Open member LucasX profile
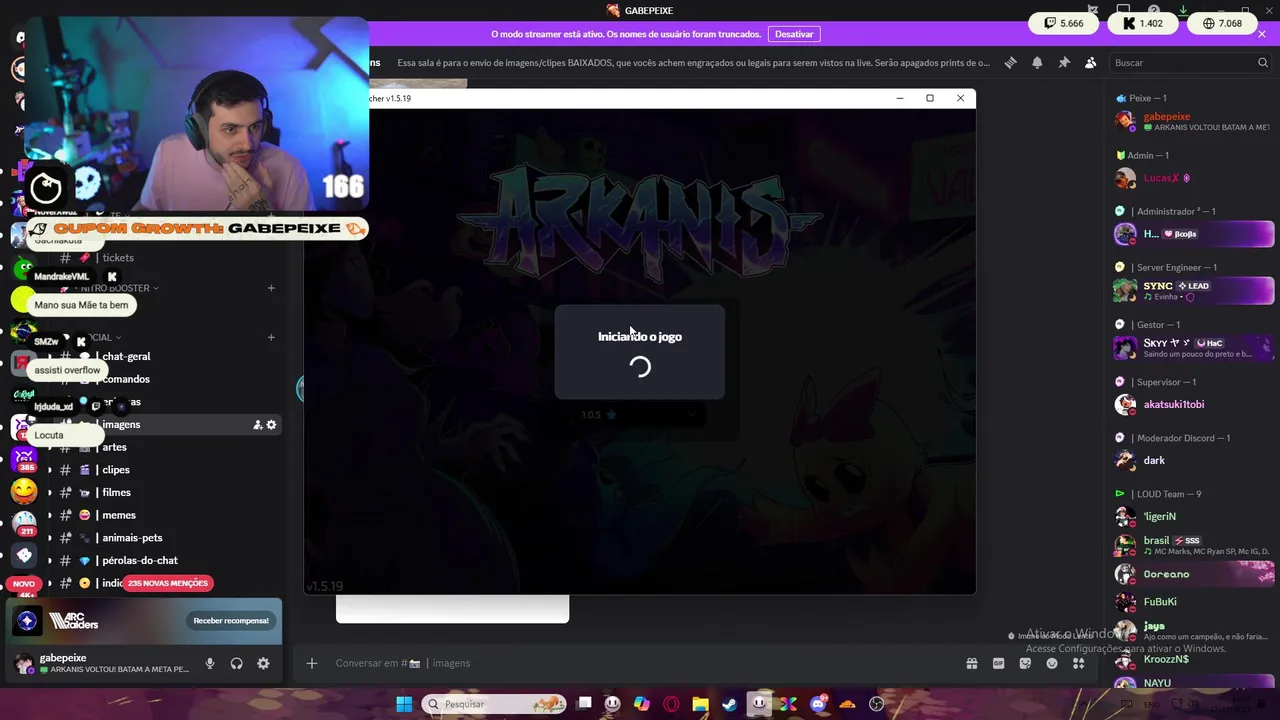The height and width of the screenshot is (720, 1280). (1194, 178)
